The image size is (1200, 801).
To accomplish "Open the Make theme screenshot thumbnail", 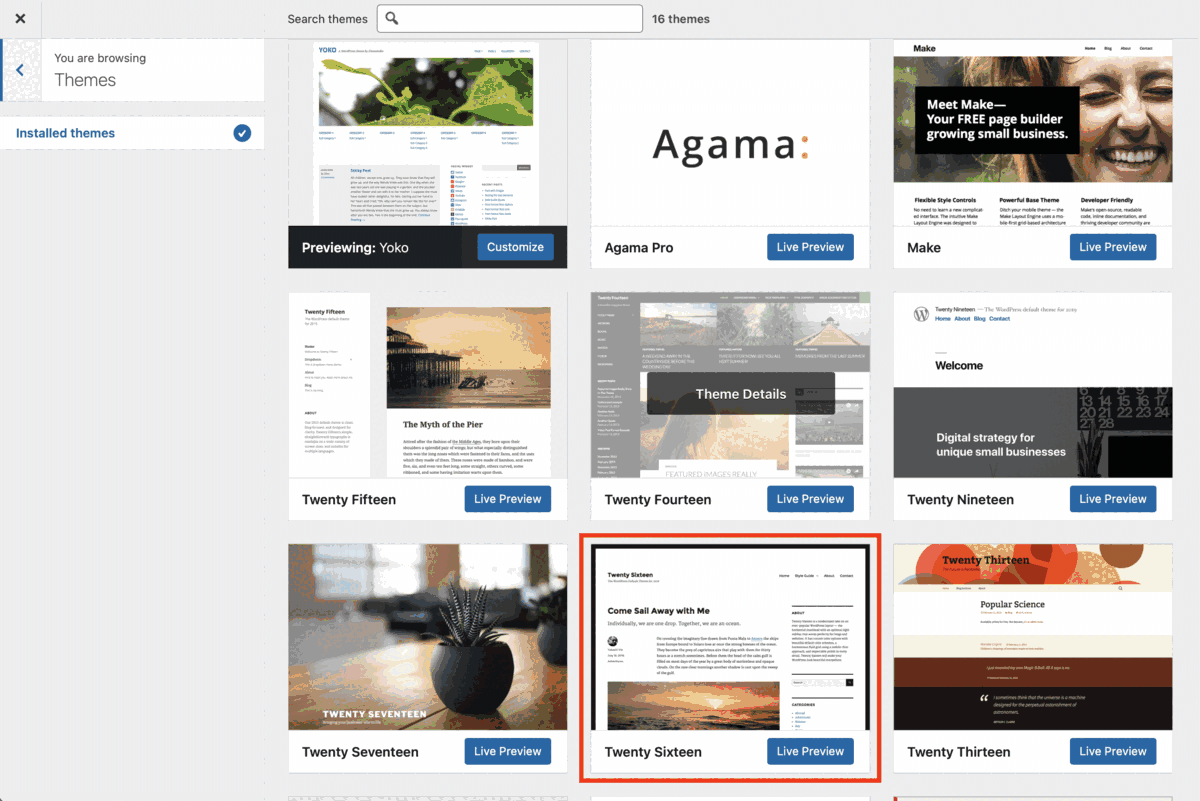I will [1033, 133].
